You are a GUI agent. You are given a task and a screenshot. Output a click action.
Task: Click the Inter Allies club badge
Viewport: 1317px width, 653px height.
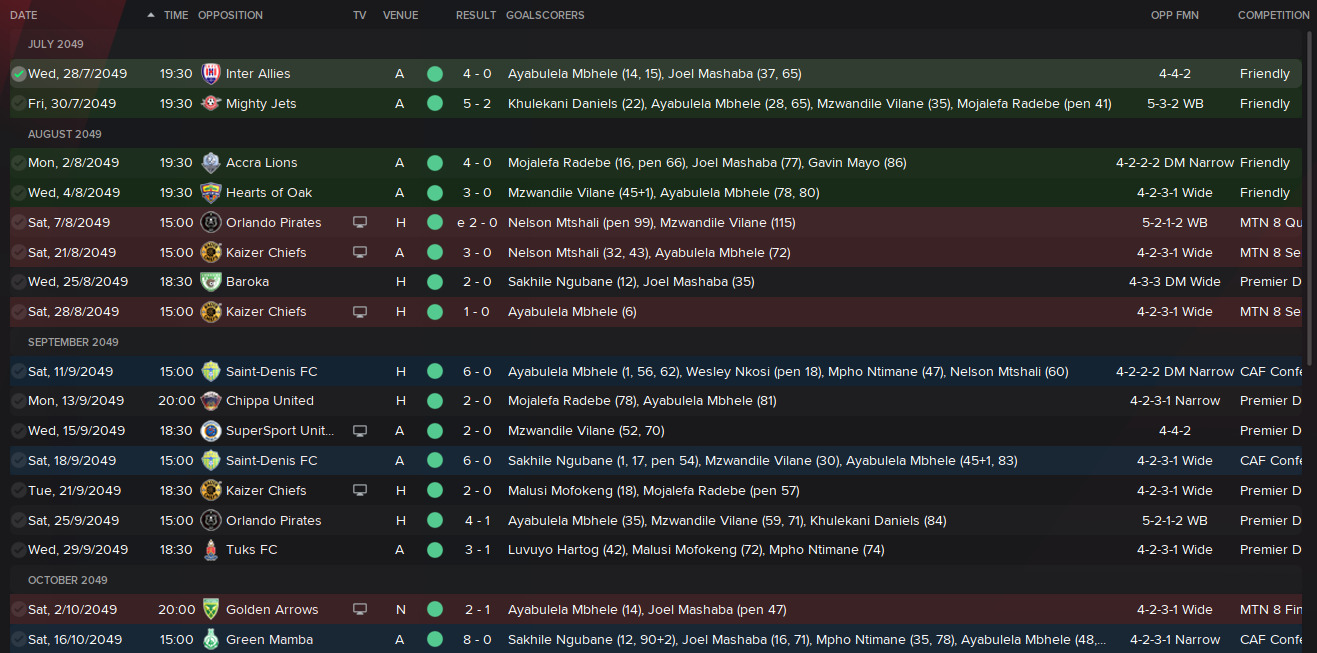pos(210,73)
